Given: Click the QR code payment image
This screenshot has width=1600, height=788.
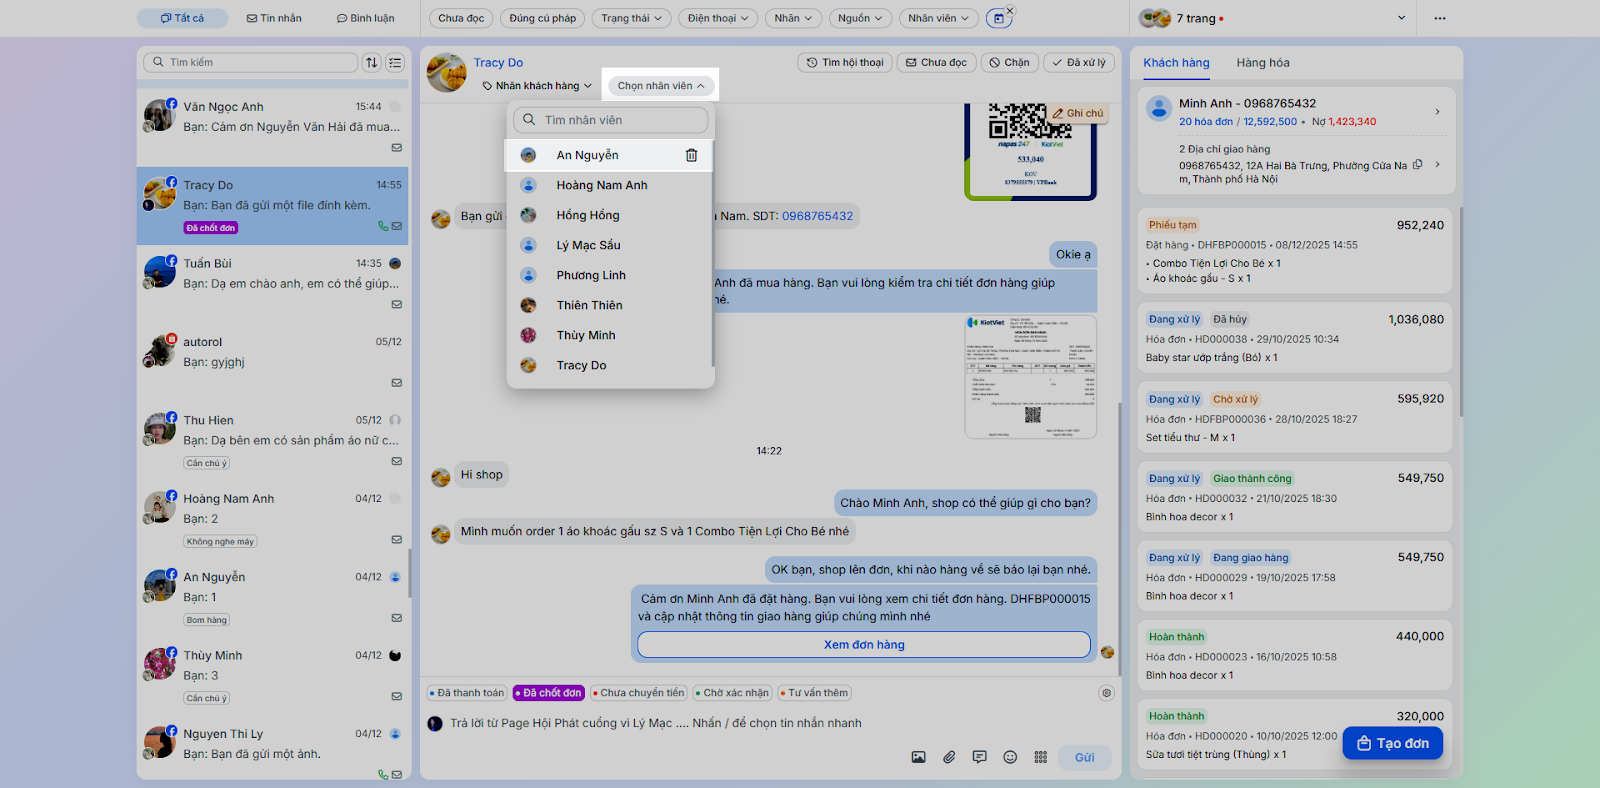Looking at the screenshot, I should 1030,150.
